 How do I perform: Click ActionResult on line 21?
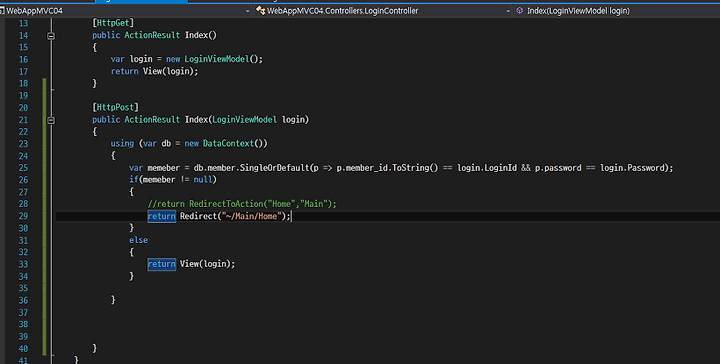[x=152, y=119]
